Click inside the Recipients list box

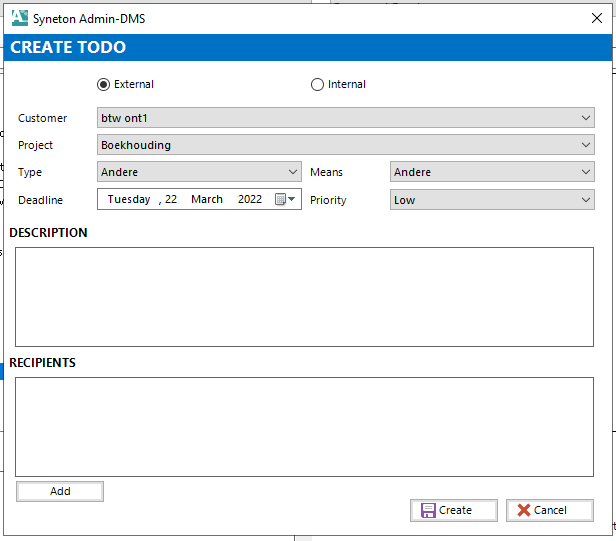point(304,425)
